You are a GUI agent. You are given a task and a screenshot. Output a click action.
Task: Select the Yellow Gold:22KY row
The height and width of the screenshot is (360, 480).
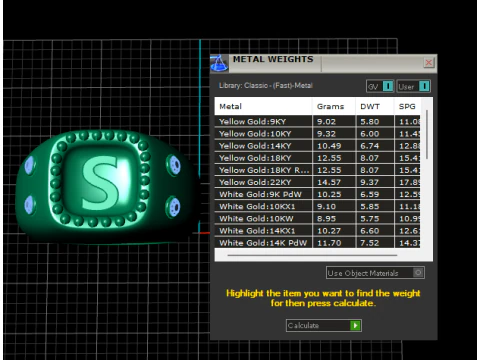pos(317,182)
